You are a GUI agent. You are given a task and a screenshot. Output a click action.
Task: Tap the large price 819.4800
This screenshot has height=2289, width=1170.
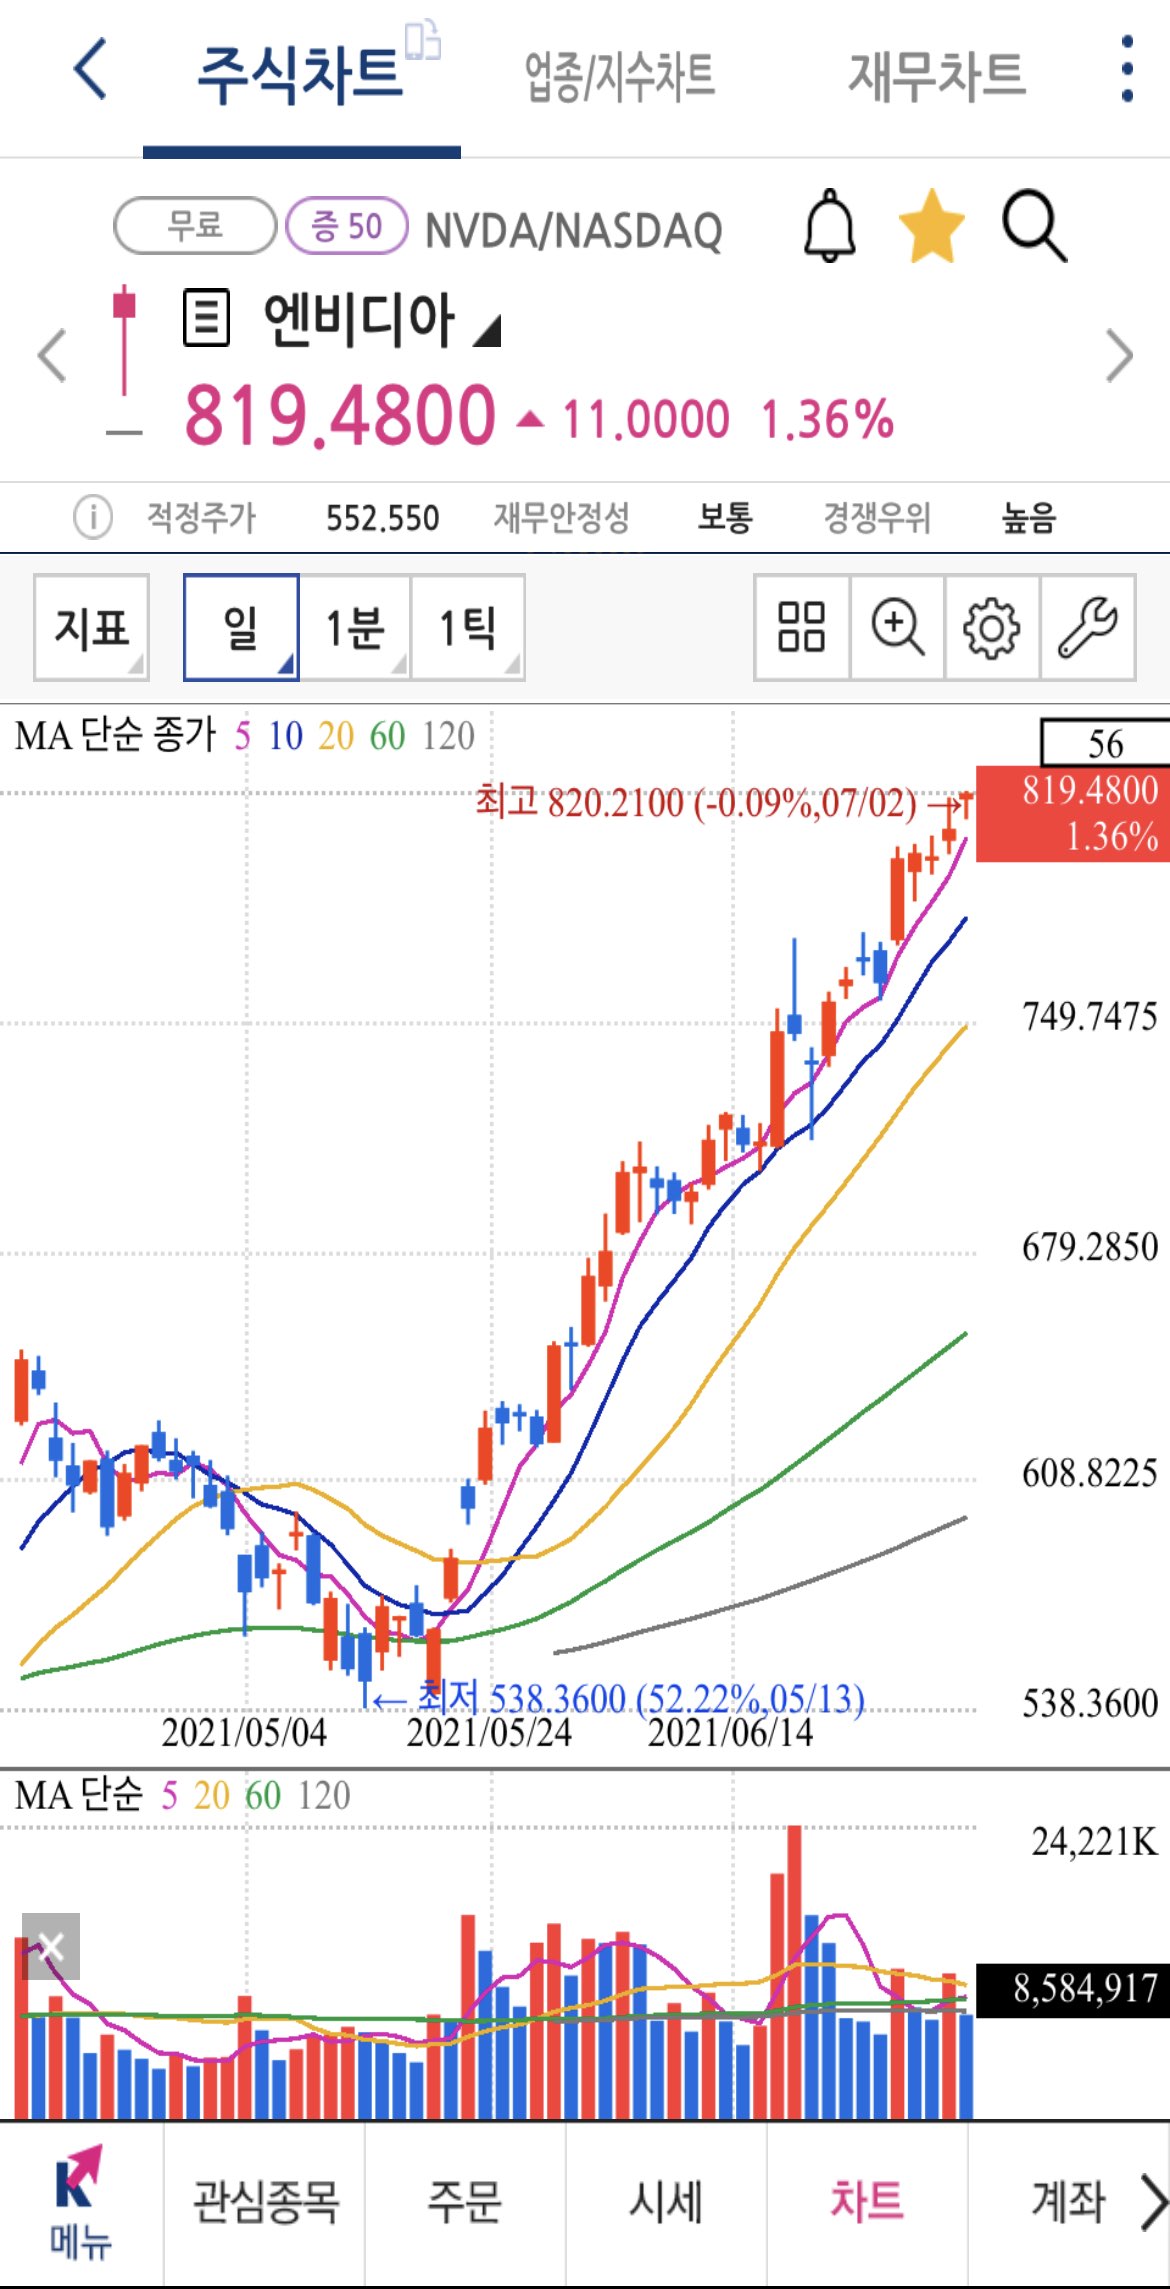pyautogui.click(x=340, y=415)
